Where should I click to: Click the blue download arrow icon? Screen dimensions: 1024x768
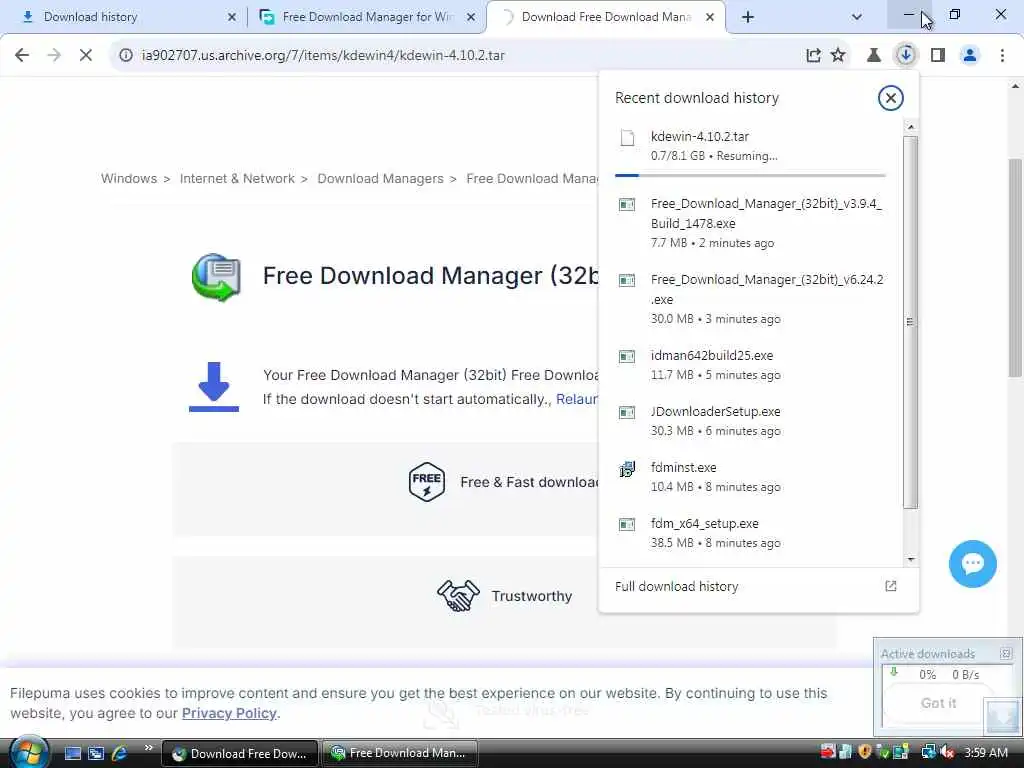[x=214, y=387]
